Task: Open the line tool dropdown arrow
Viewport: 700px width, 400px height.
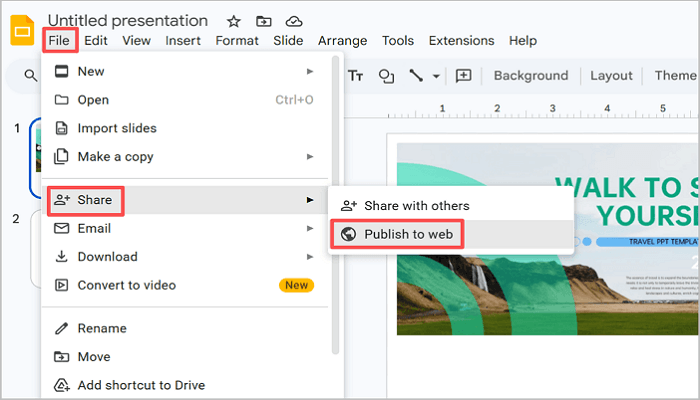Action: point(436,76)
